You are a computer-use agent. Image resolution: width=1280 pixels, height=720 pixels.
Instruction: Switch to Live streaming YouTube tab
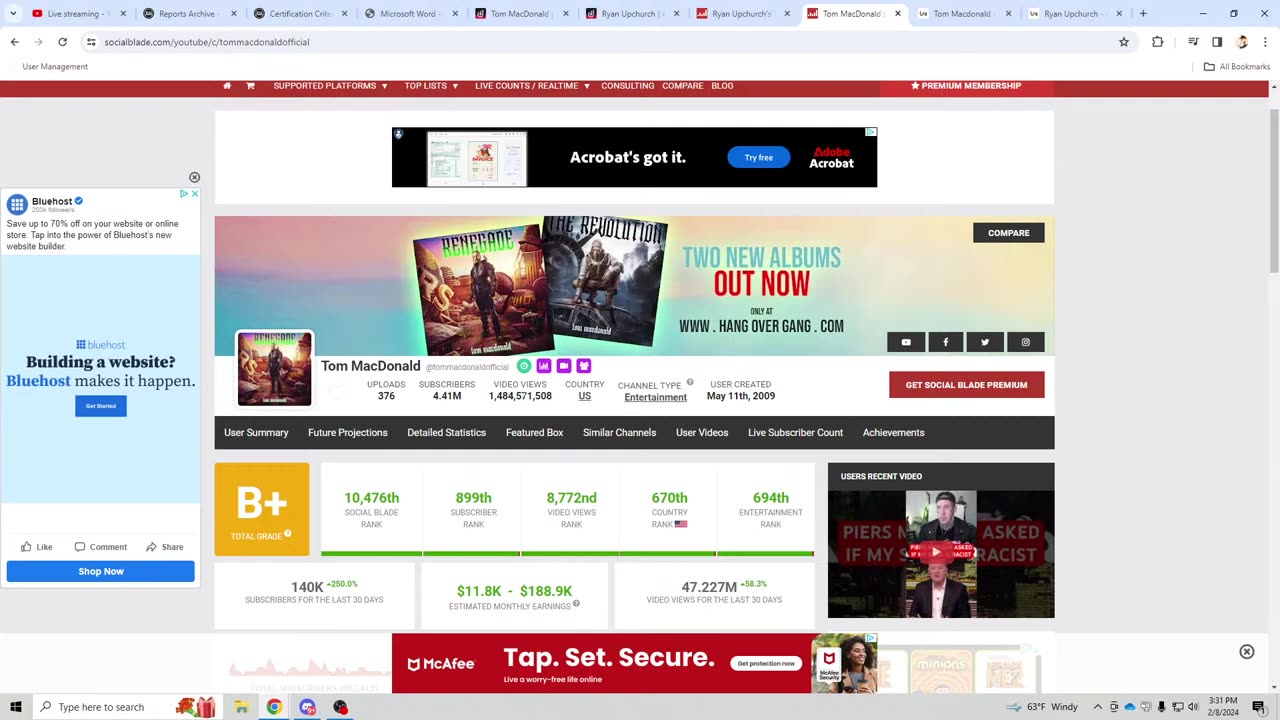[78, 14]
